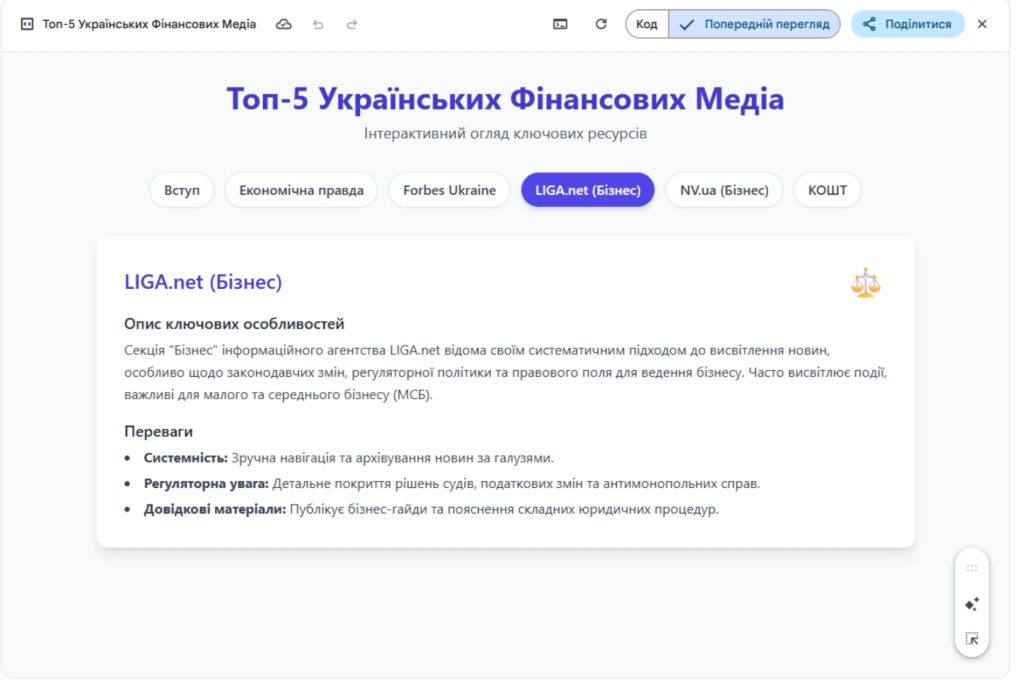Close the preview with the X

pos(981,23)
